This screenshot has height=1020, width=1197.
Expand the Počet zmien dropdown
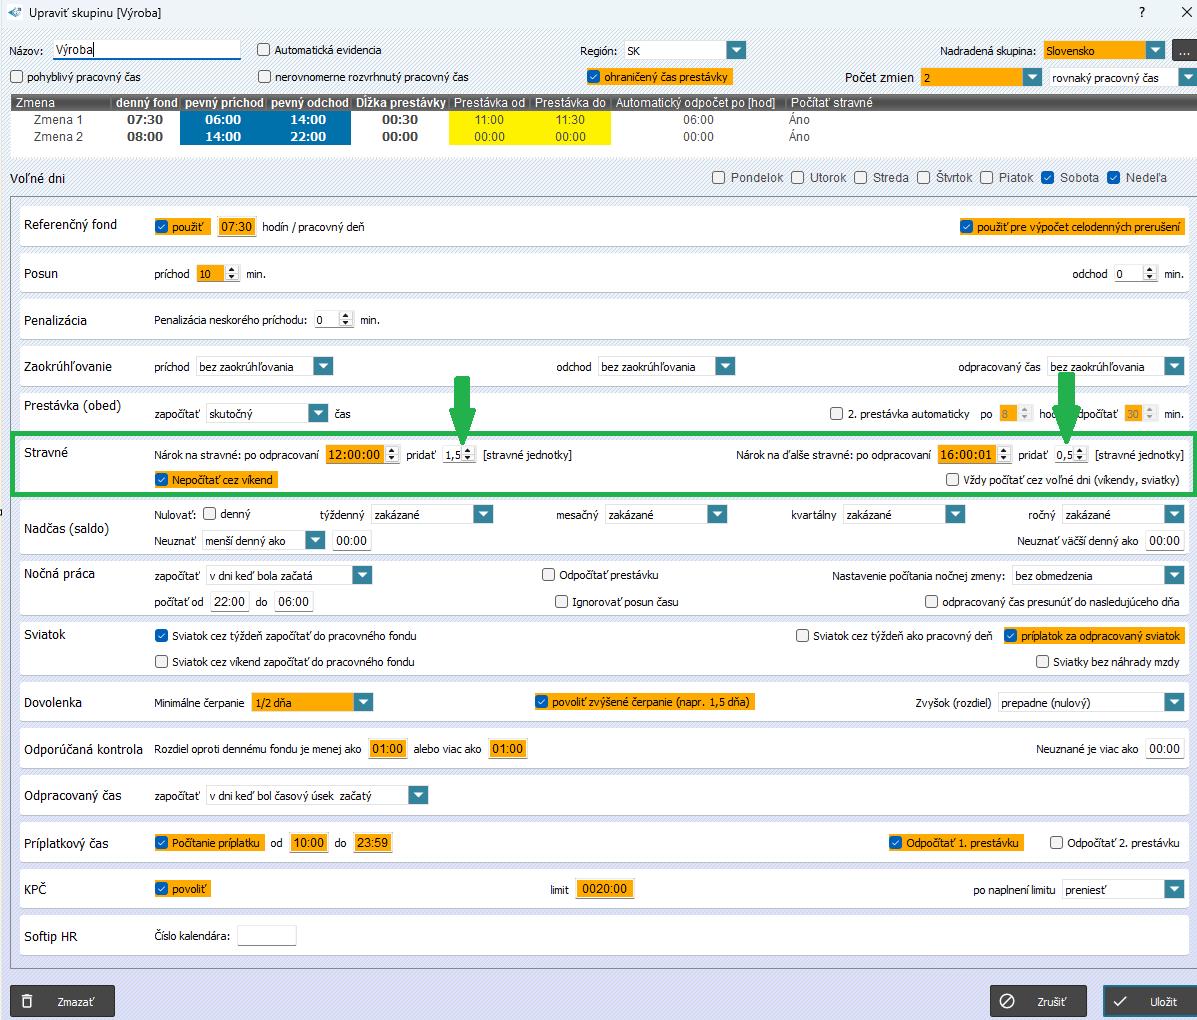1031,77
